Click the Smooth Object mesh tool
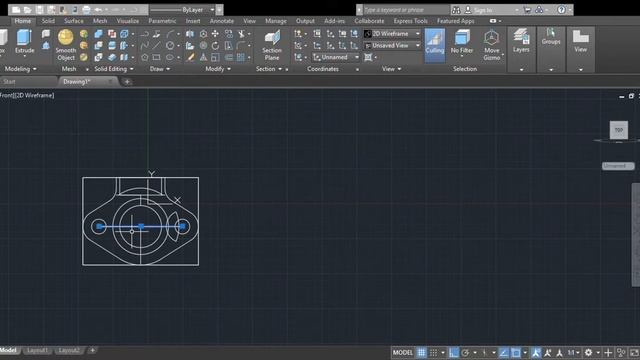 (x=66, y=45)
